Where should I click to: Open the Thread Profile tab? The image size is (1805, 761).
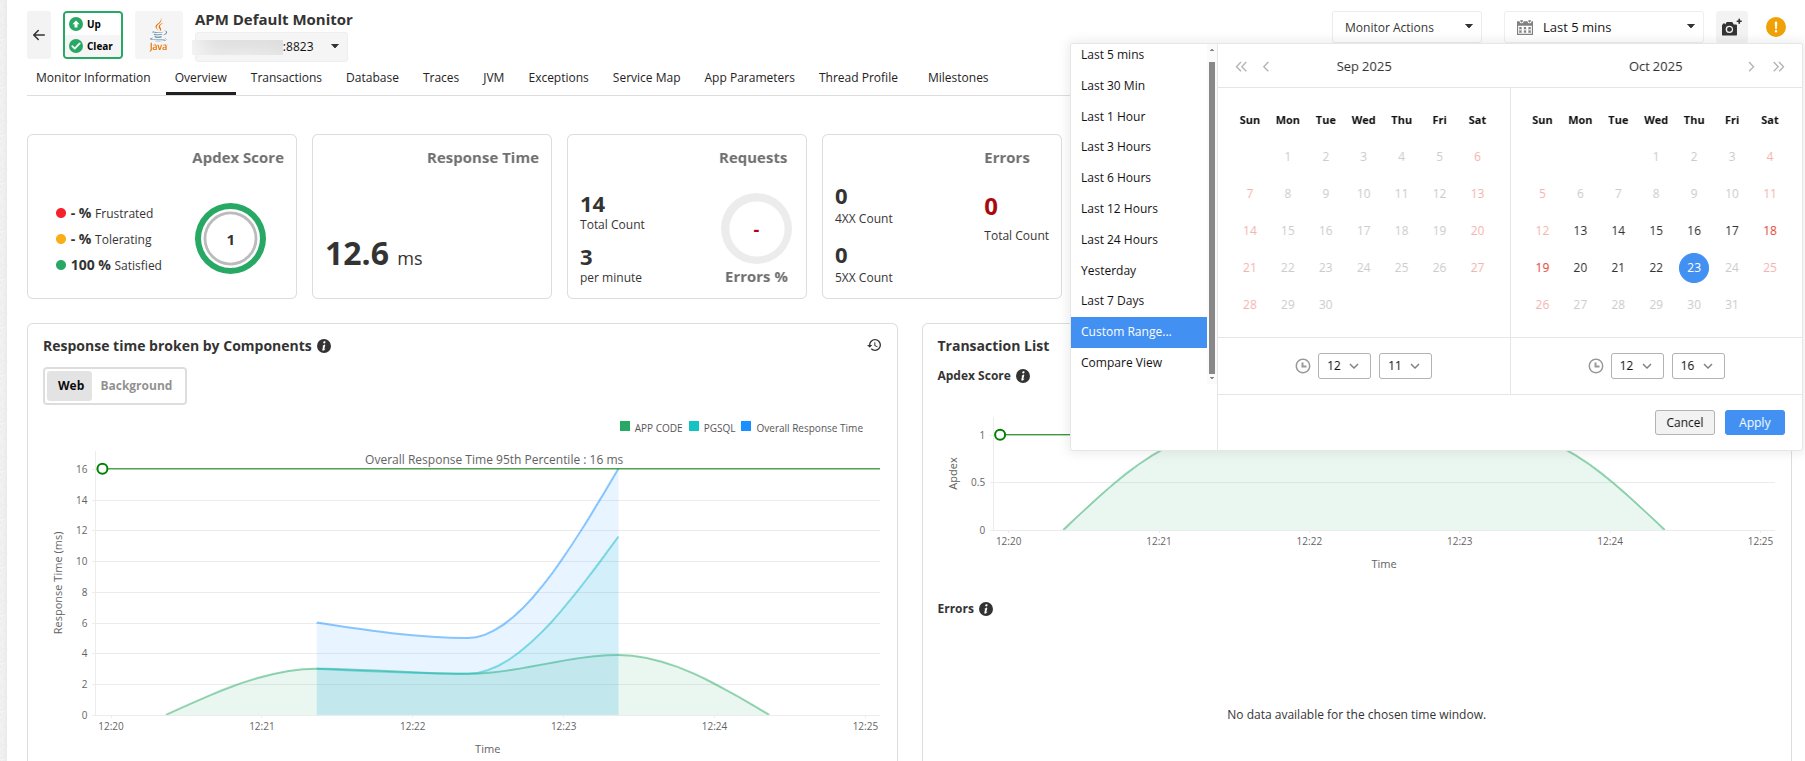point(858,78)
